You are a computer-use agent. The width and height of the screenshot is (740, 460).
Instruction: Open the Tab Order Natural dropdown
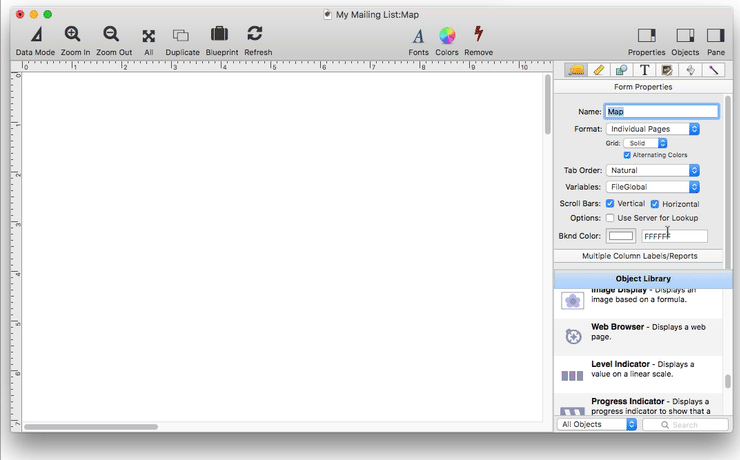point(653,170)
